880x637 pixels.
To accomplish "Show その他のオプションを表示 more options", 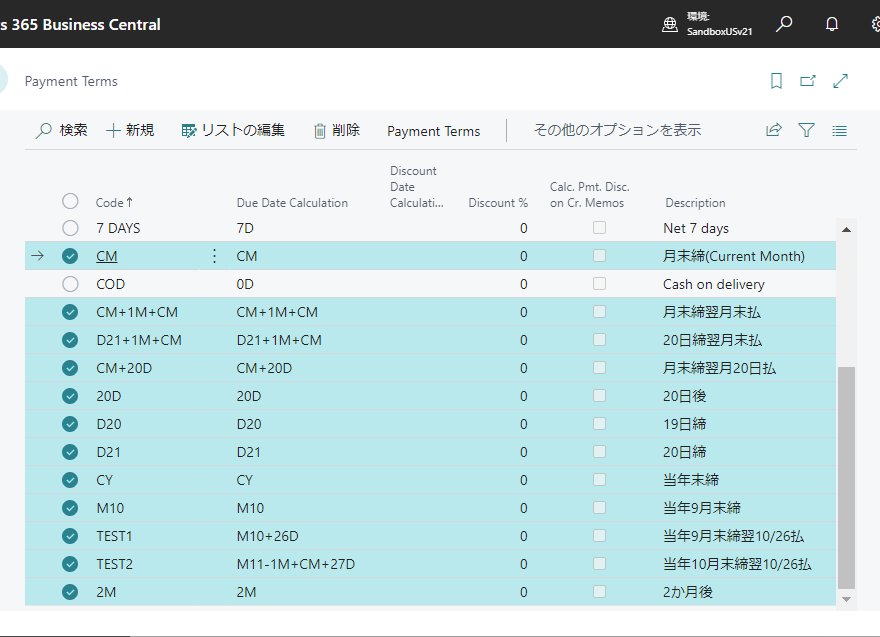I will tap(617, 130).
